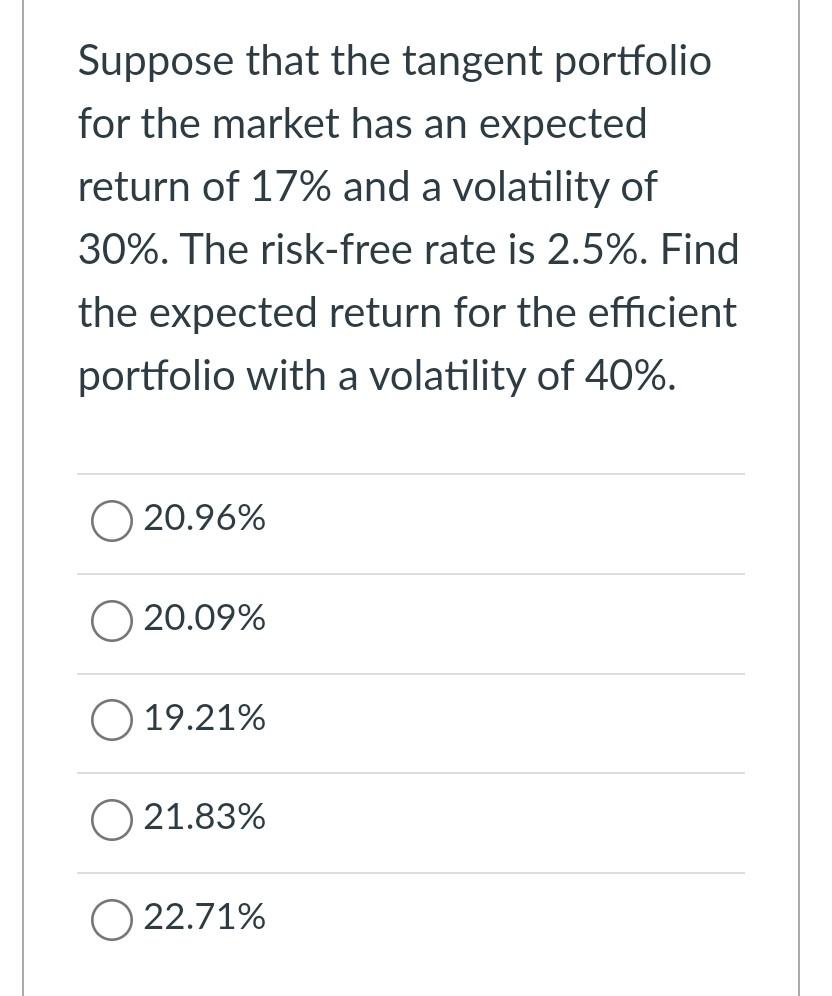Click the question text about tangent portfolio
Viewport: 832px width, 996px height.
(407, 218)
